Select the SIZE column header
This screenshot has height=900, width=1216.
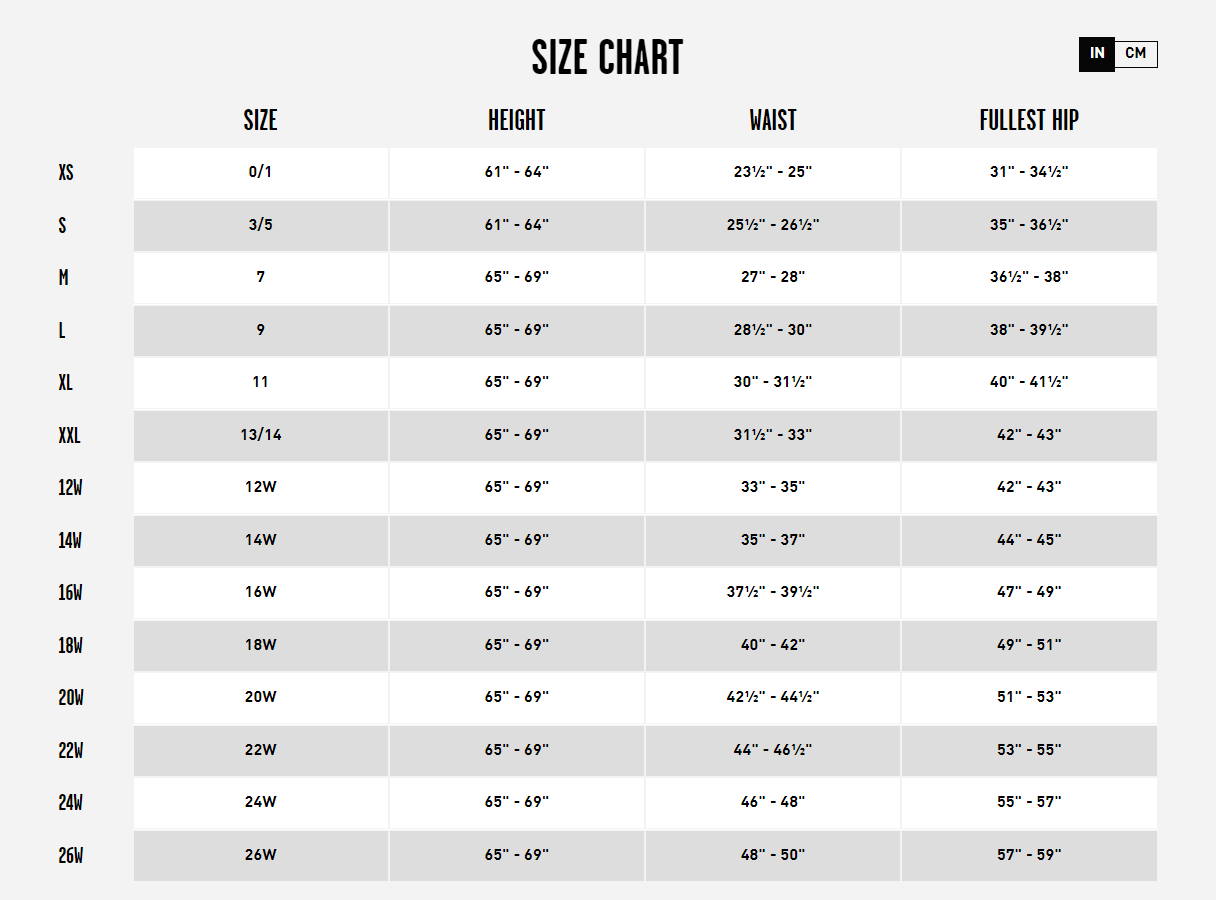point(260,121)
